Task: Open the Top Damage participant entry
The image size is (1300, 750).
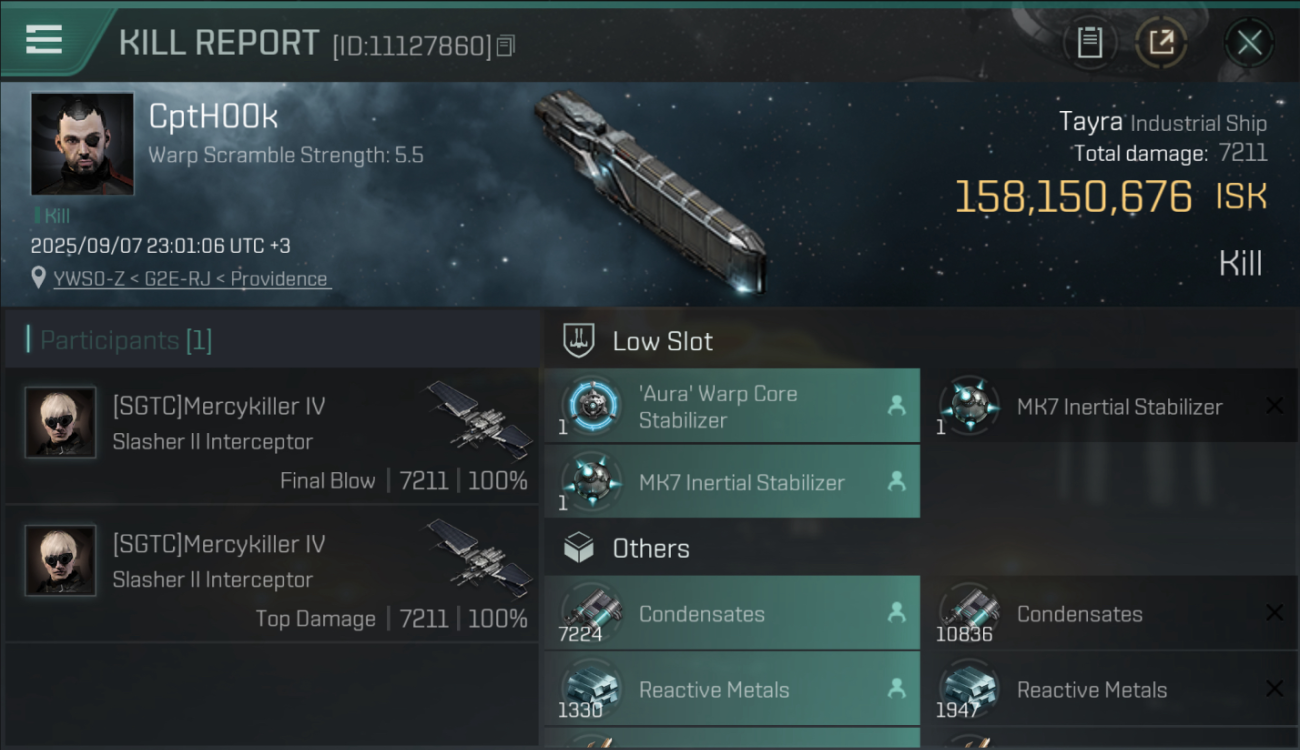Action: click(x=272, y=574)
